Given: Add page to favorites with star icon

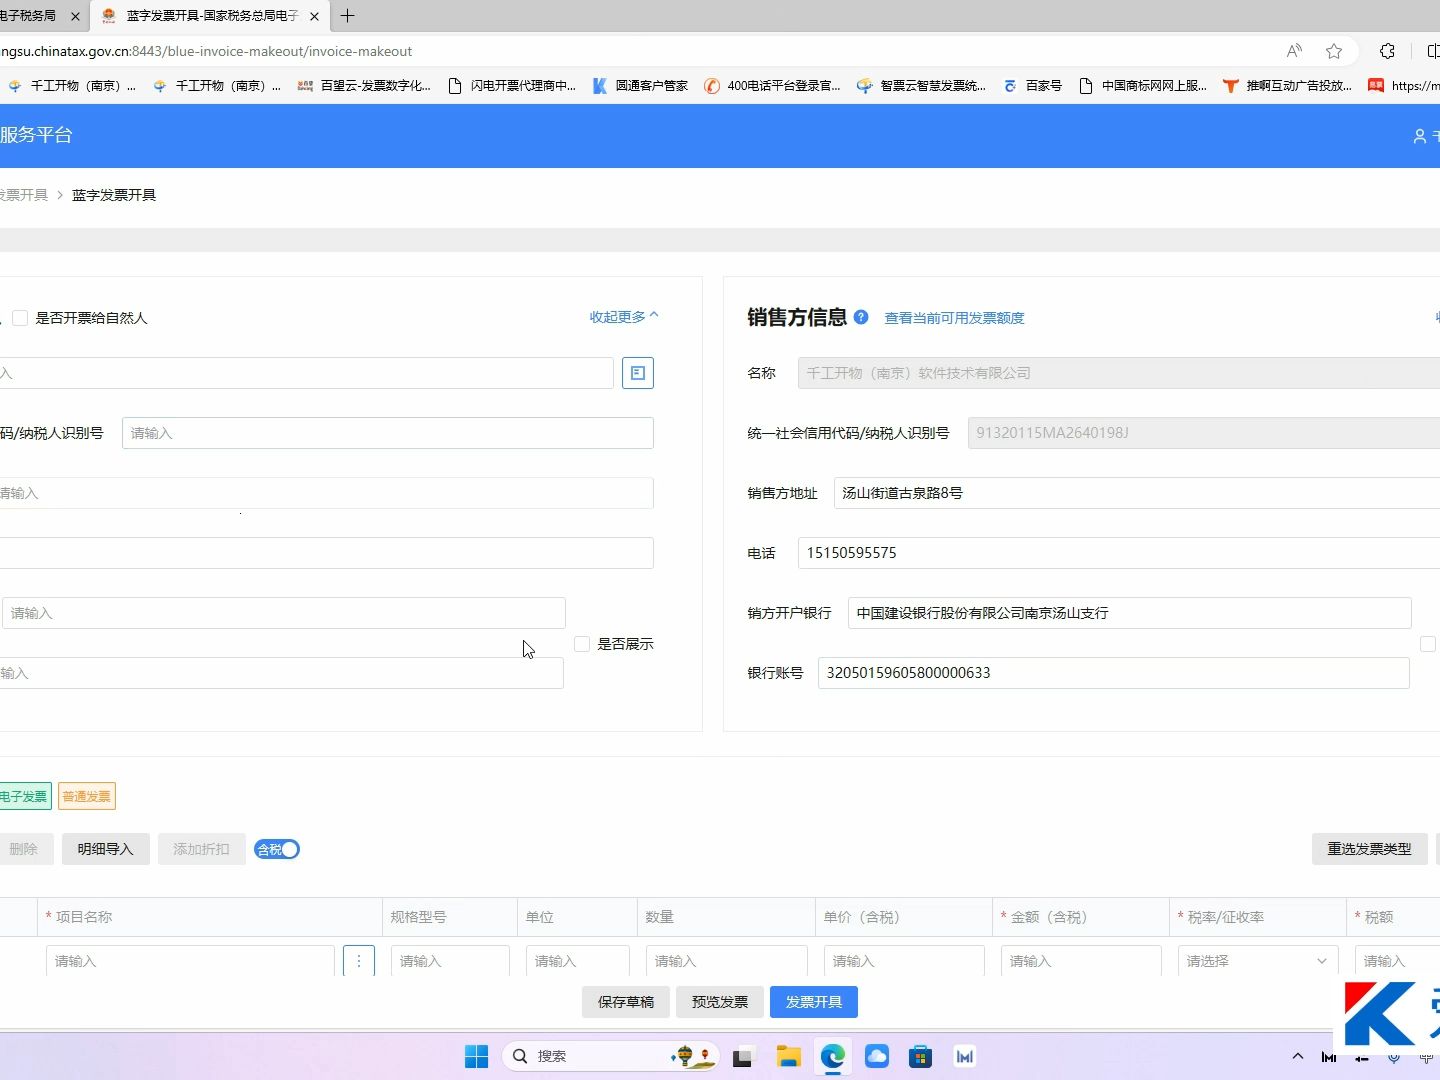Looking at the screenshot, I should [1334, 51].
